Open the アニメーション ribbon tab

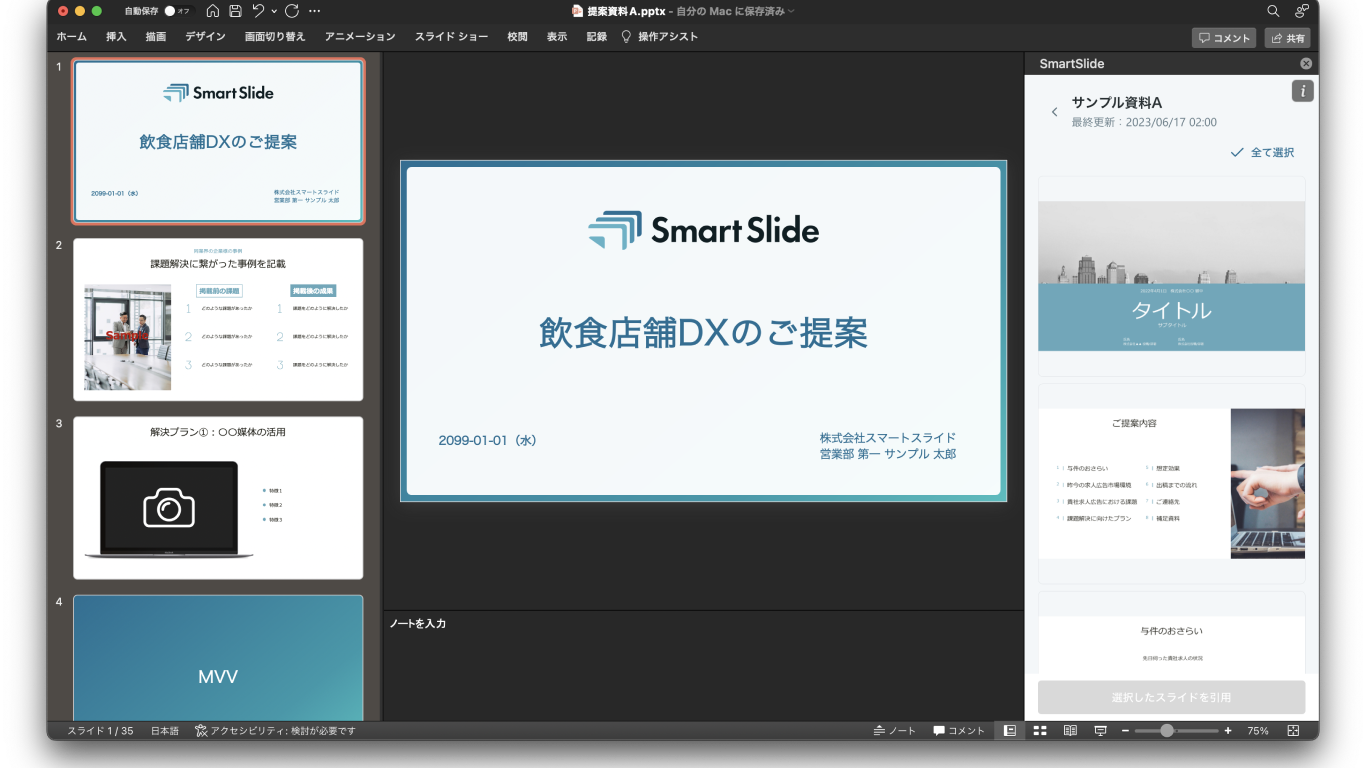click(360, 37)
